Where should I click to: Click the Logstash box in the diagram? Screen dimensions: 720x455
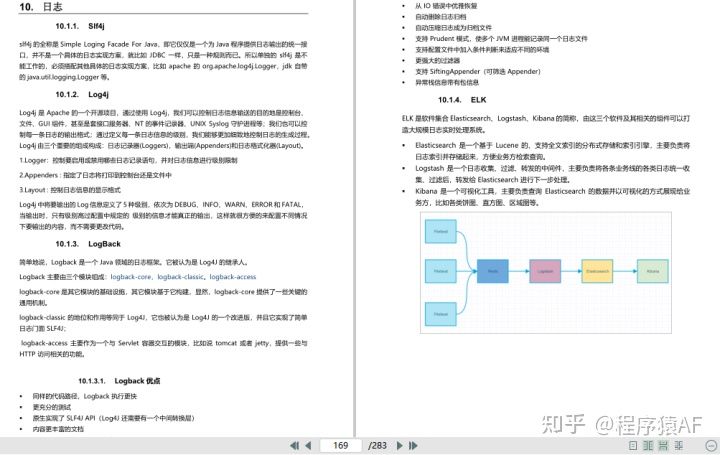point(545,271)
